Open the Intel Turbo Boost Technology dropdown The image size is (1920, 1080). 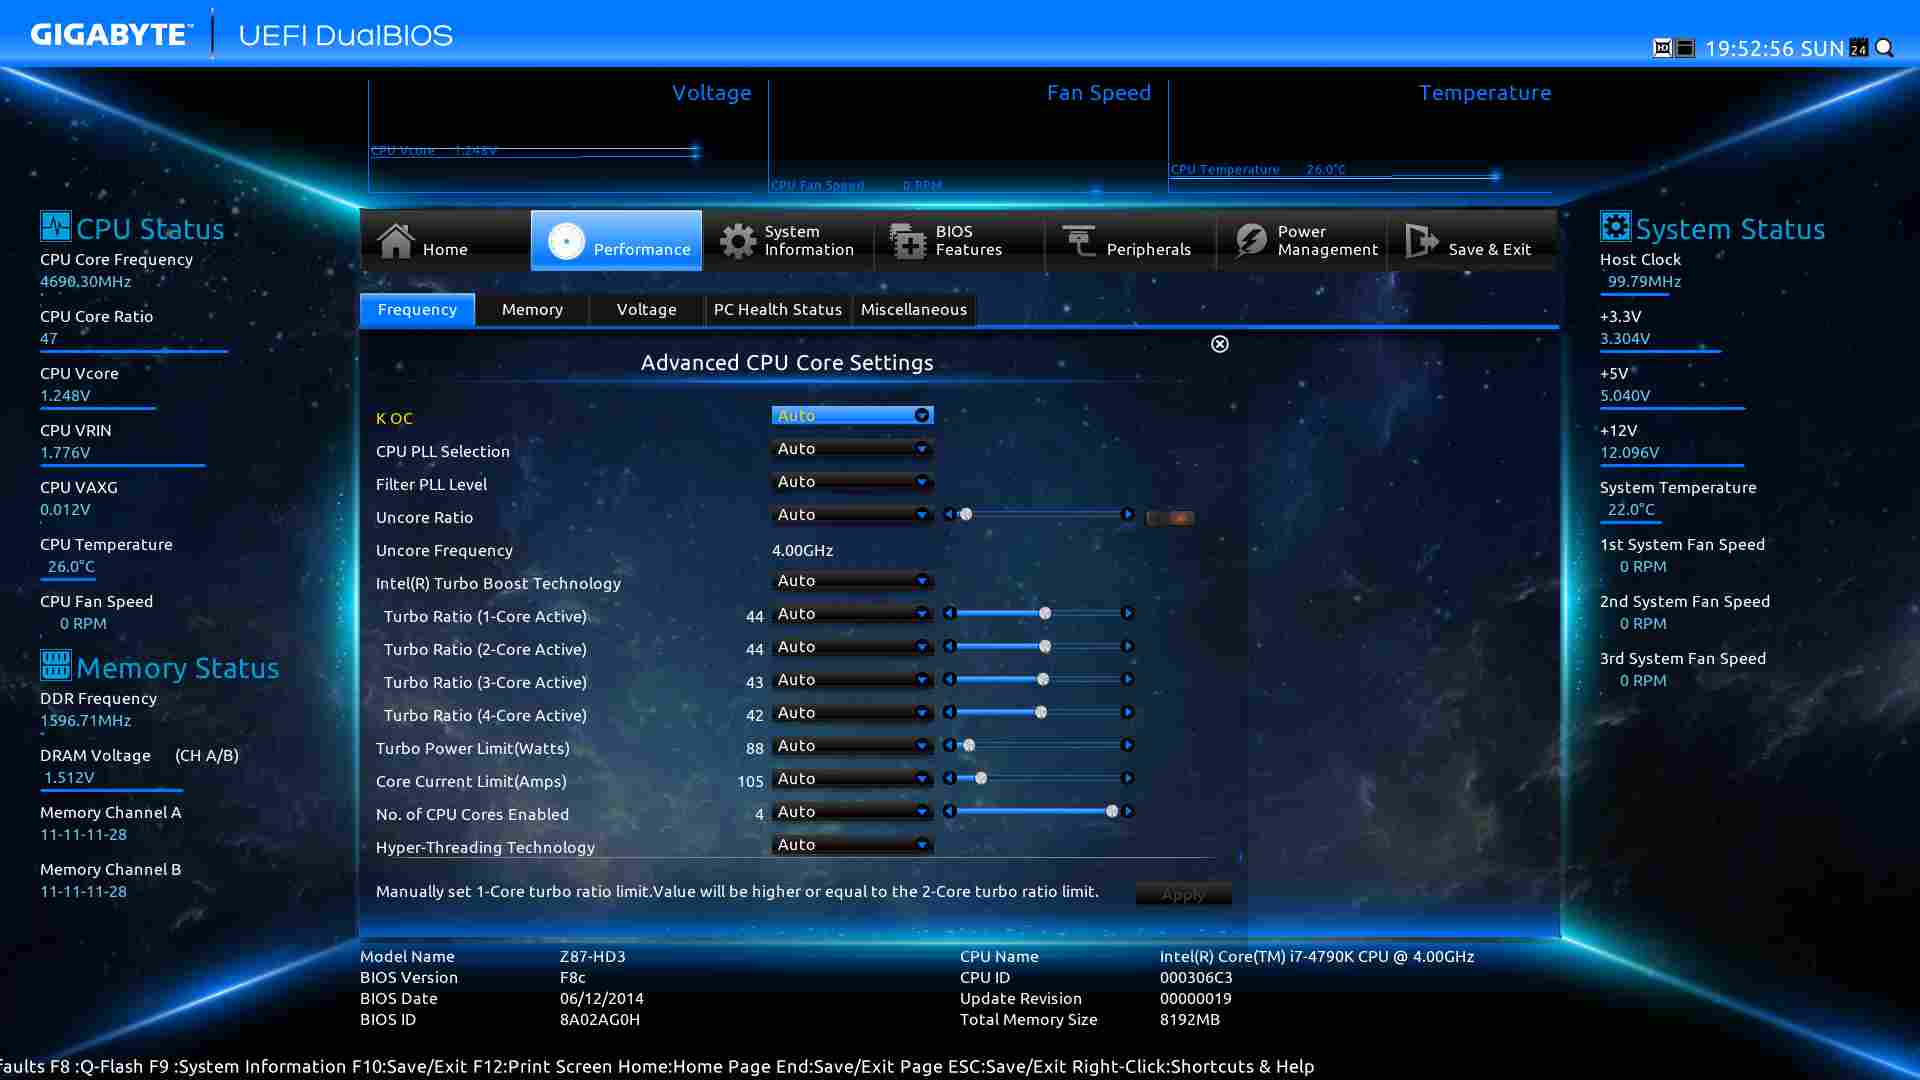point(852,581)
